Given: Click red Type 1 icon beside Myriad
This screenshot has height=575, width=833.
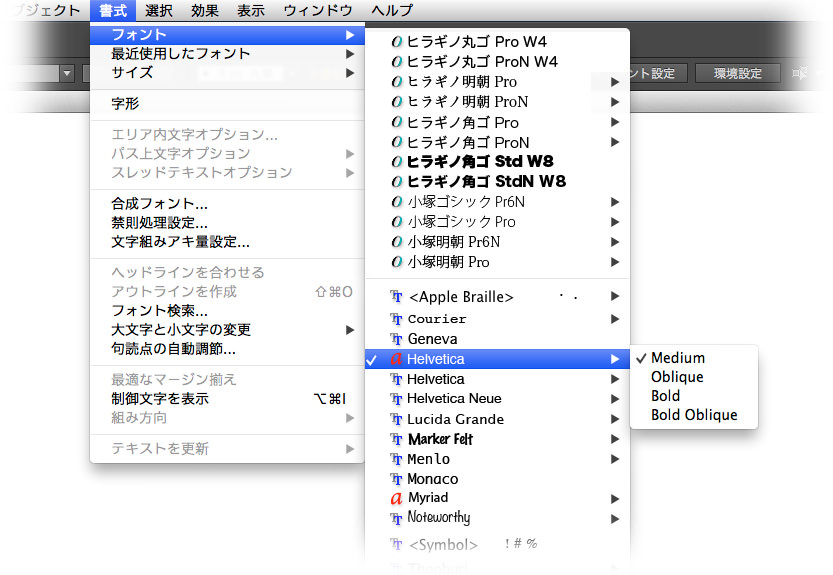Looking at the screenshot, I should (x=396, y=498).
